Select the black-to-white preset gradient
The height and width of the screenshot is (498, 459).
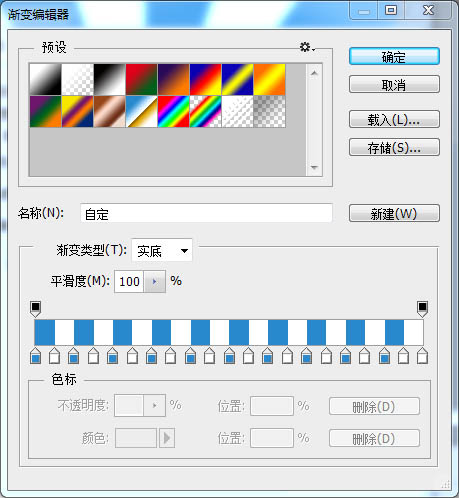(x=109, y=79)
